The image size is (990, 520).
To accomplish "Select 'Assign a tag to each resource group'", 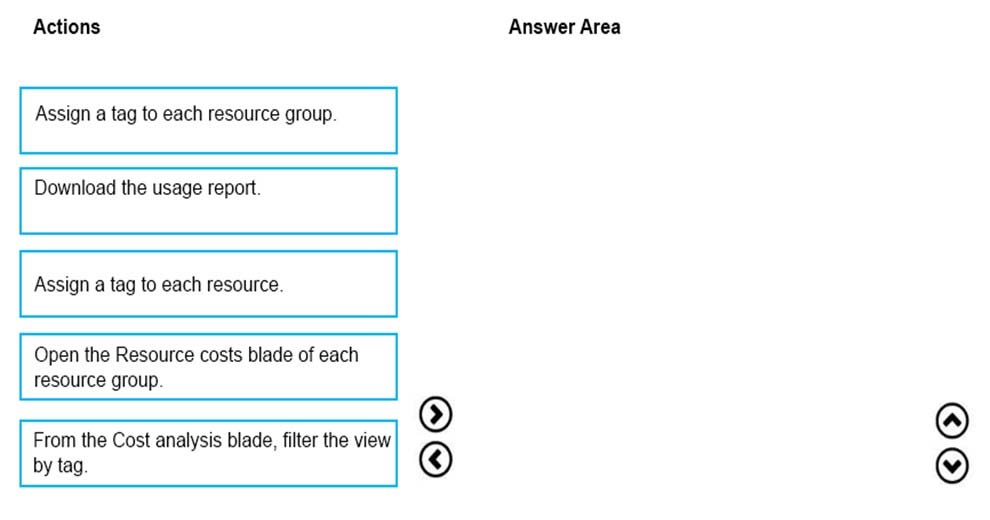I will click(x=208, y=121).
